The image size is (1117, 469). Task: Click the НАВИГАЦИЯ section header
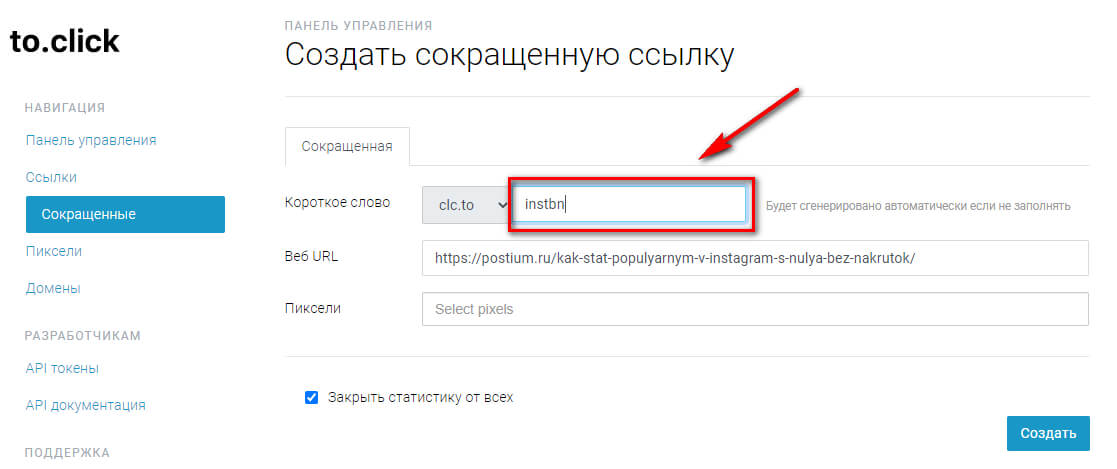[65, 108]
